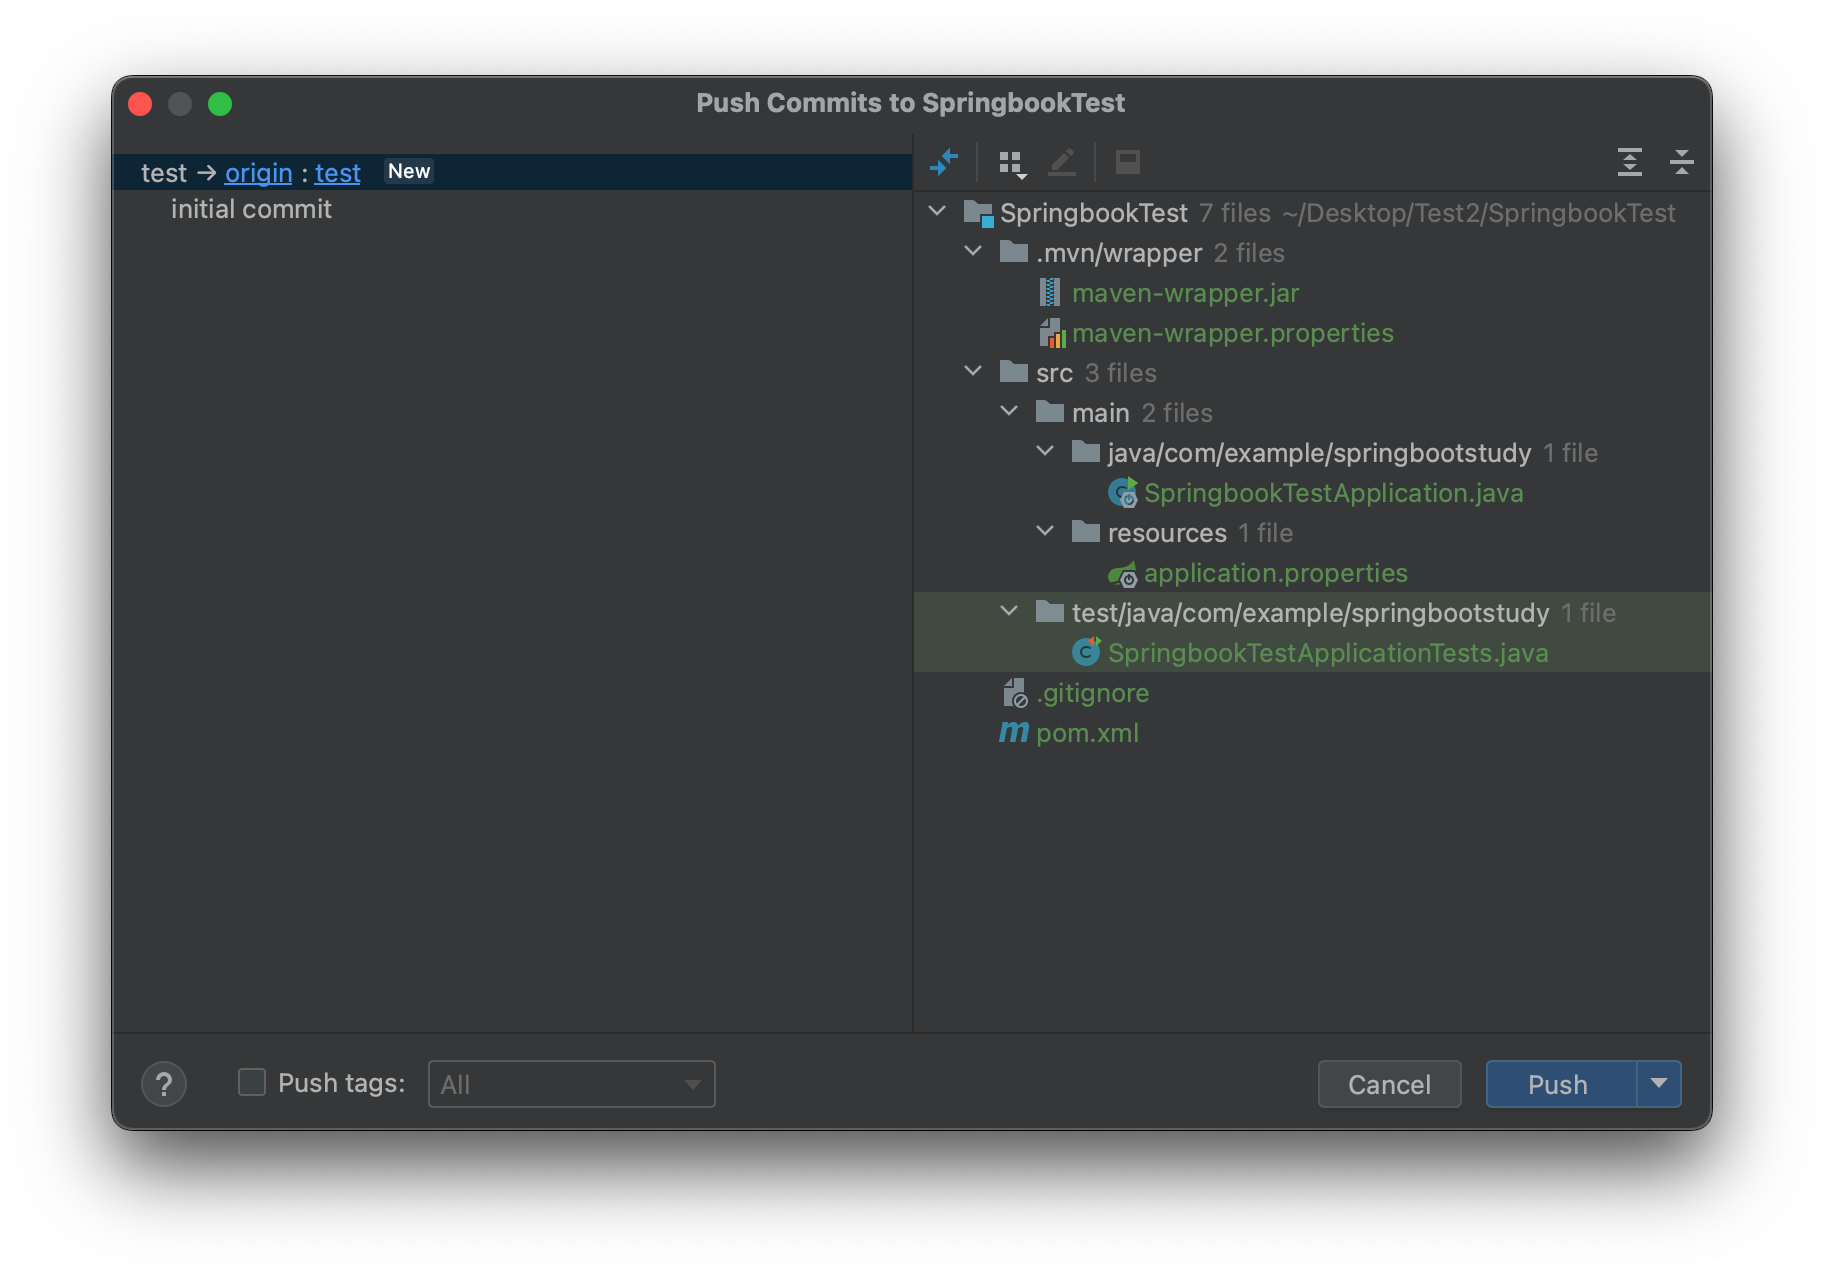The width and height of the screenshot is (1824, 1278).
Task: Click the test target branch link
Action: 338,173
